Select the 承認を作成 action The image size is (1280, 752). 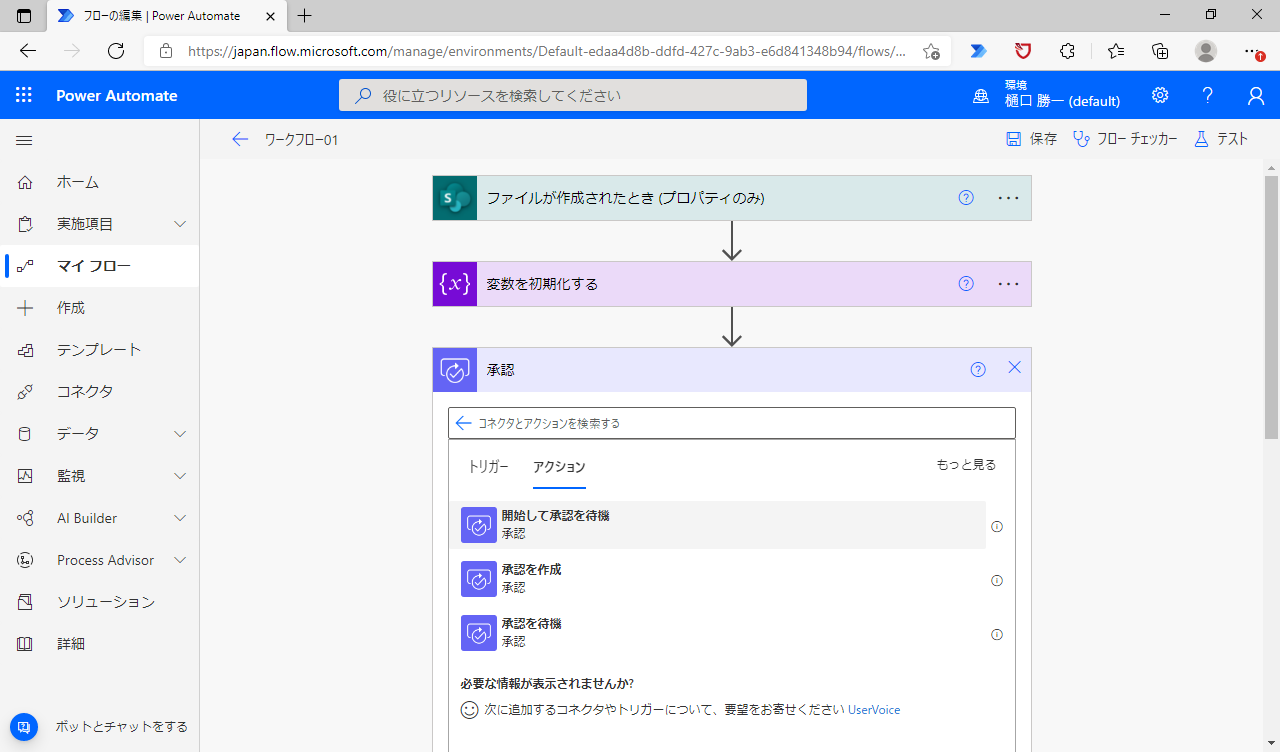[717, 579]
